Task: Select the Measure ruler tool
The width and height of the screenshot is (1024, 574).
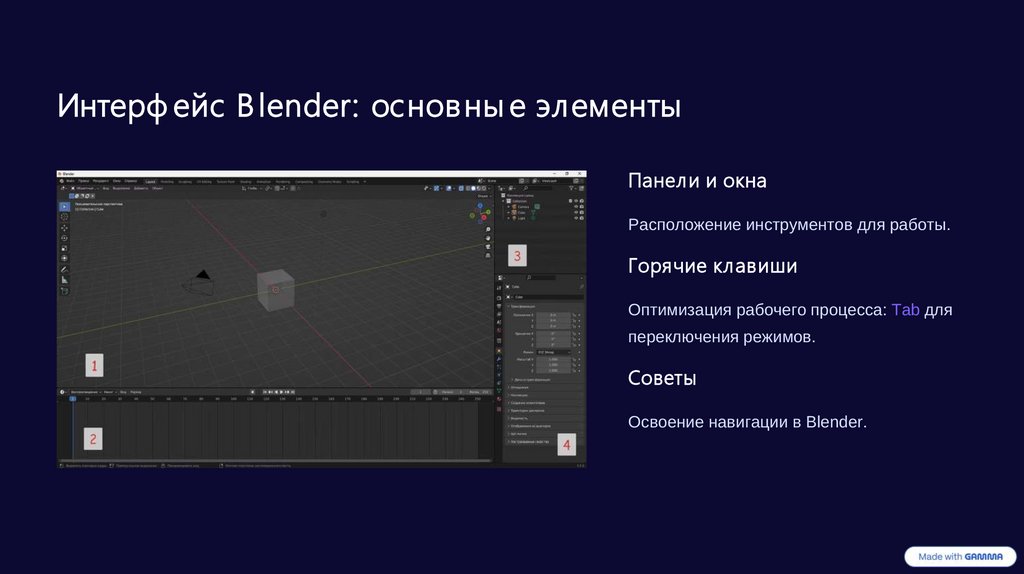Action: (64, 279)
